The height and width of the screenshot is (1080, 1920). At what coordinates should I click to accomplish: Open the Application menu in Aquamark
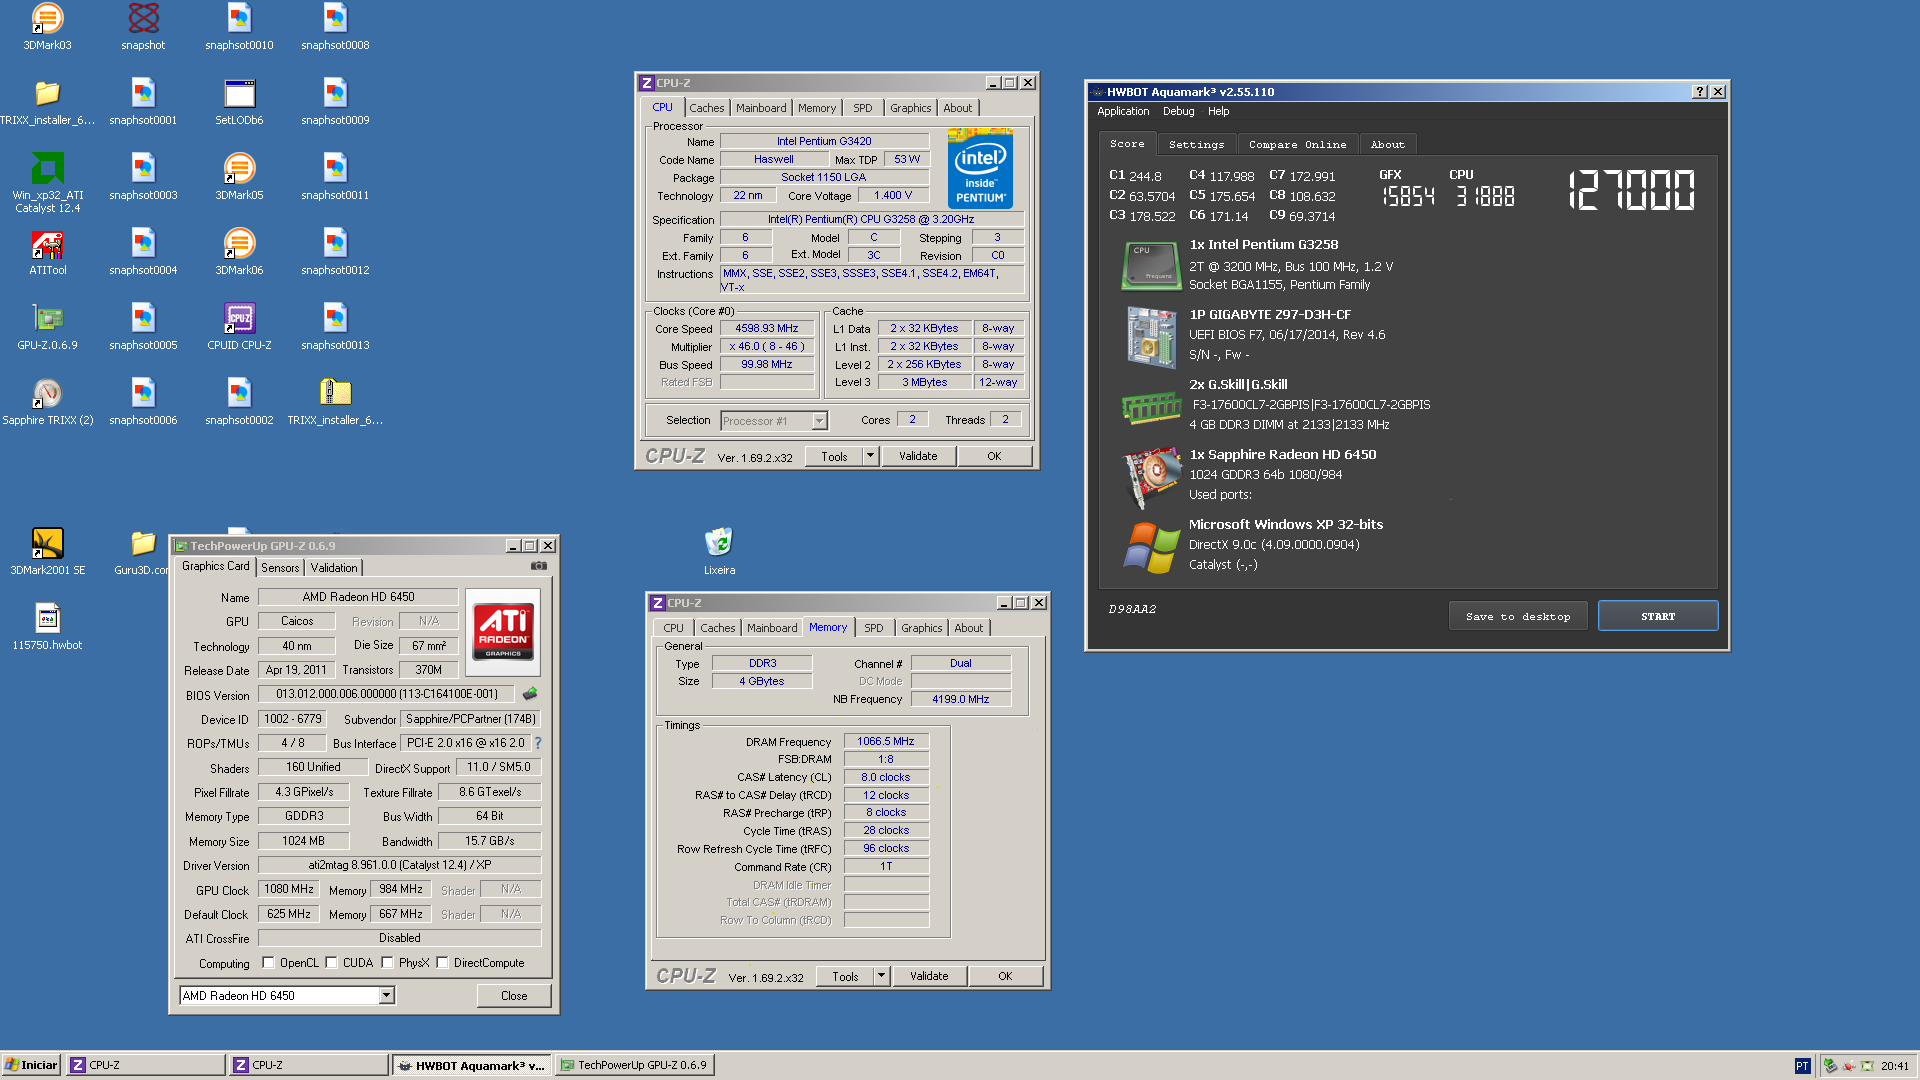point(1123,111)
